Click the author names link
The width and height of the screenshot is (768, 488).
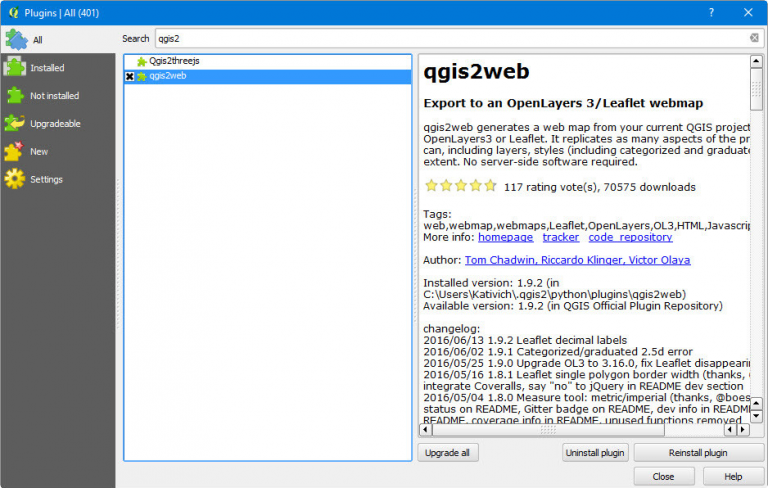(x=577, y=260)
